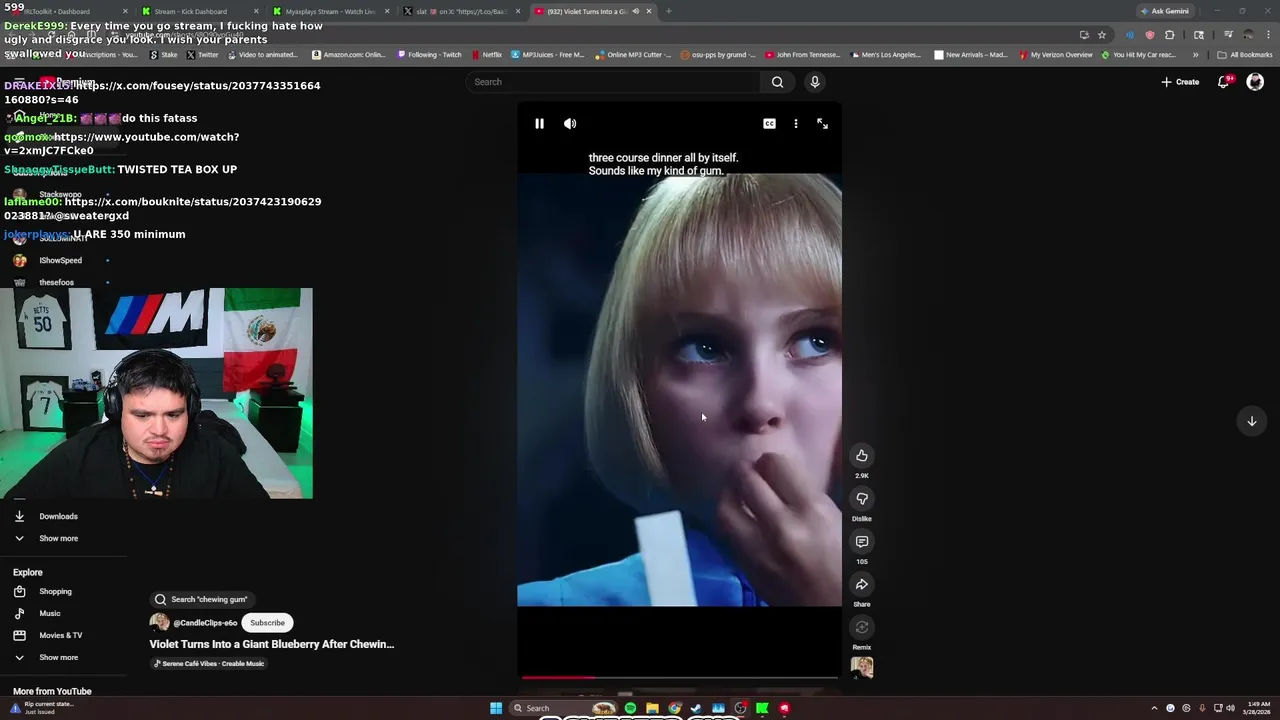The height and width of the screenshot is (720, 1280).
Task: Open OBS Studio from the taskbar
Action: pyautogui.click(x=740, y=708)
